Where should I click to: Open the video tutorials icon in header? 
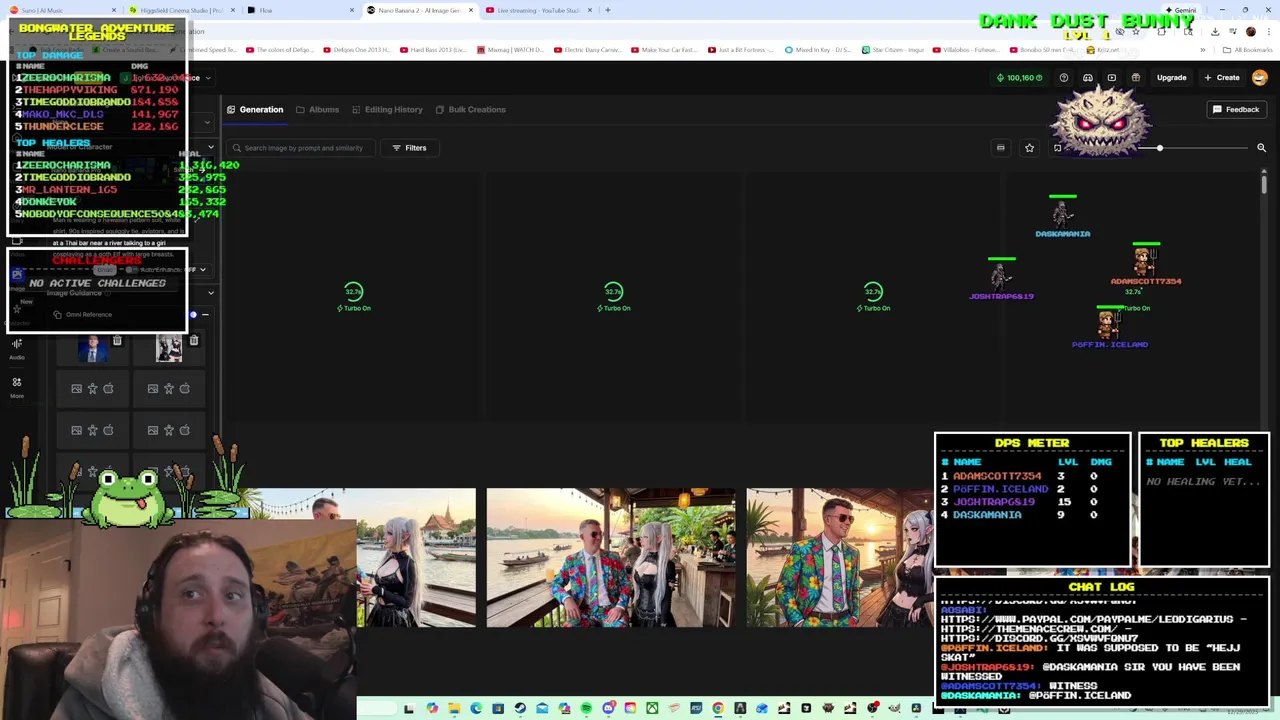(1112, 77)
